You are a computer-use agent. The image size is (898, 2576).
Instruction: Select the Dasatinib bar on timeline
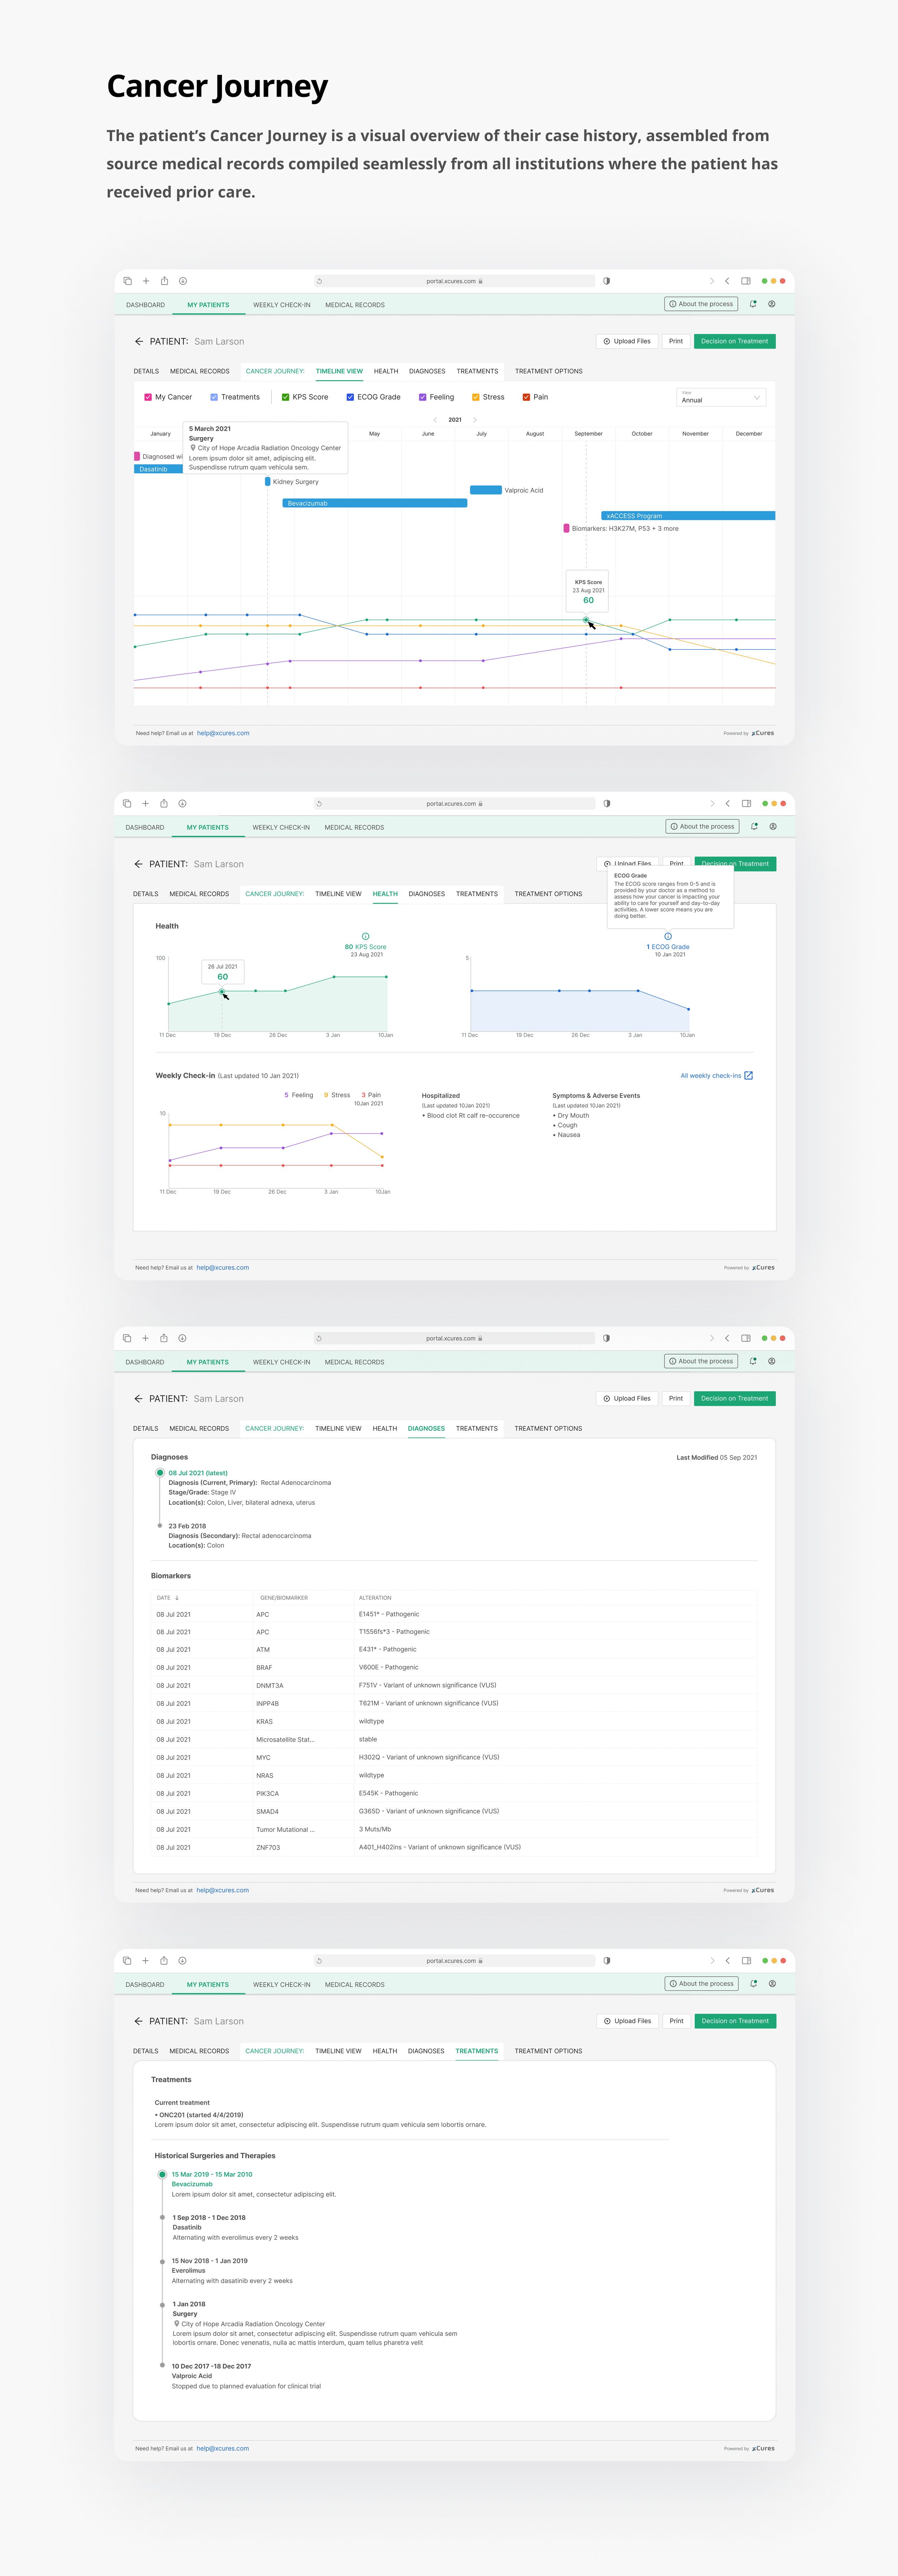click(x=158, y=469)
